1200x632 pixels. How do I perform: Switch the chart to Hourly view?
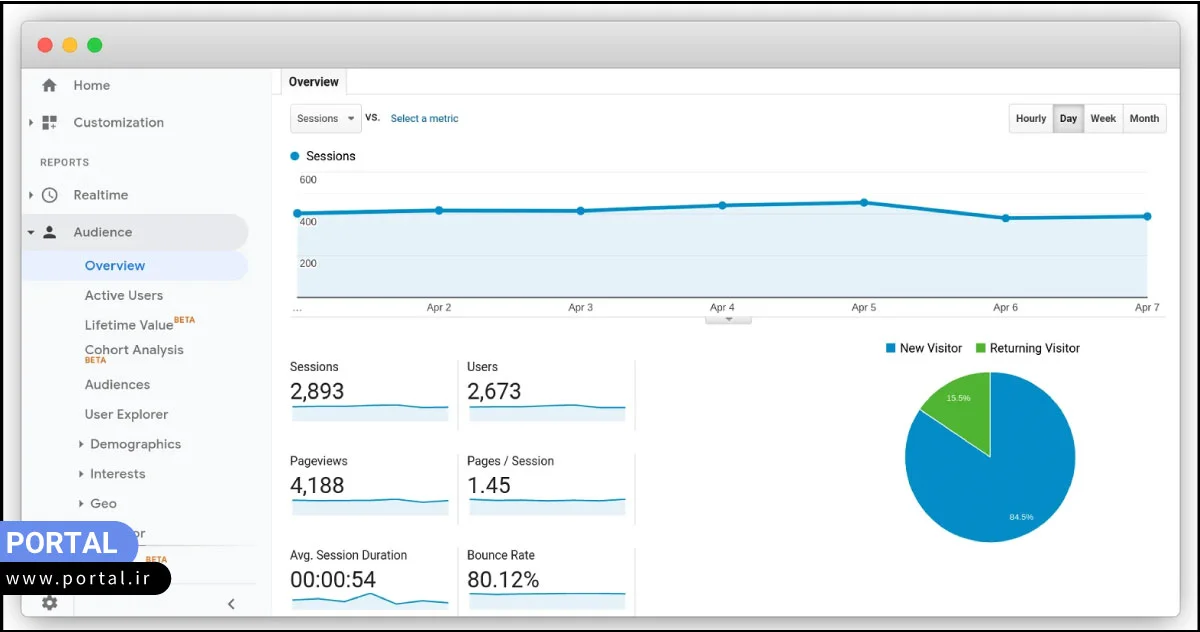1030,118
